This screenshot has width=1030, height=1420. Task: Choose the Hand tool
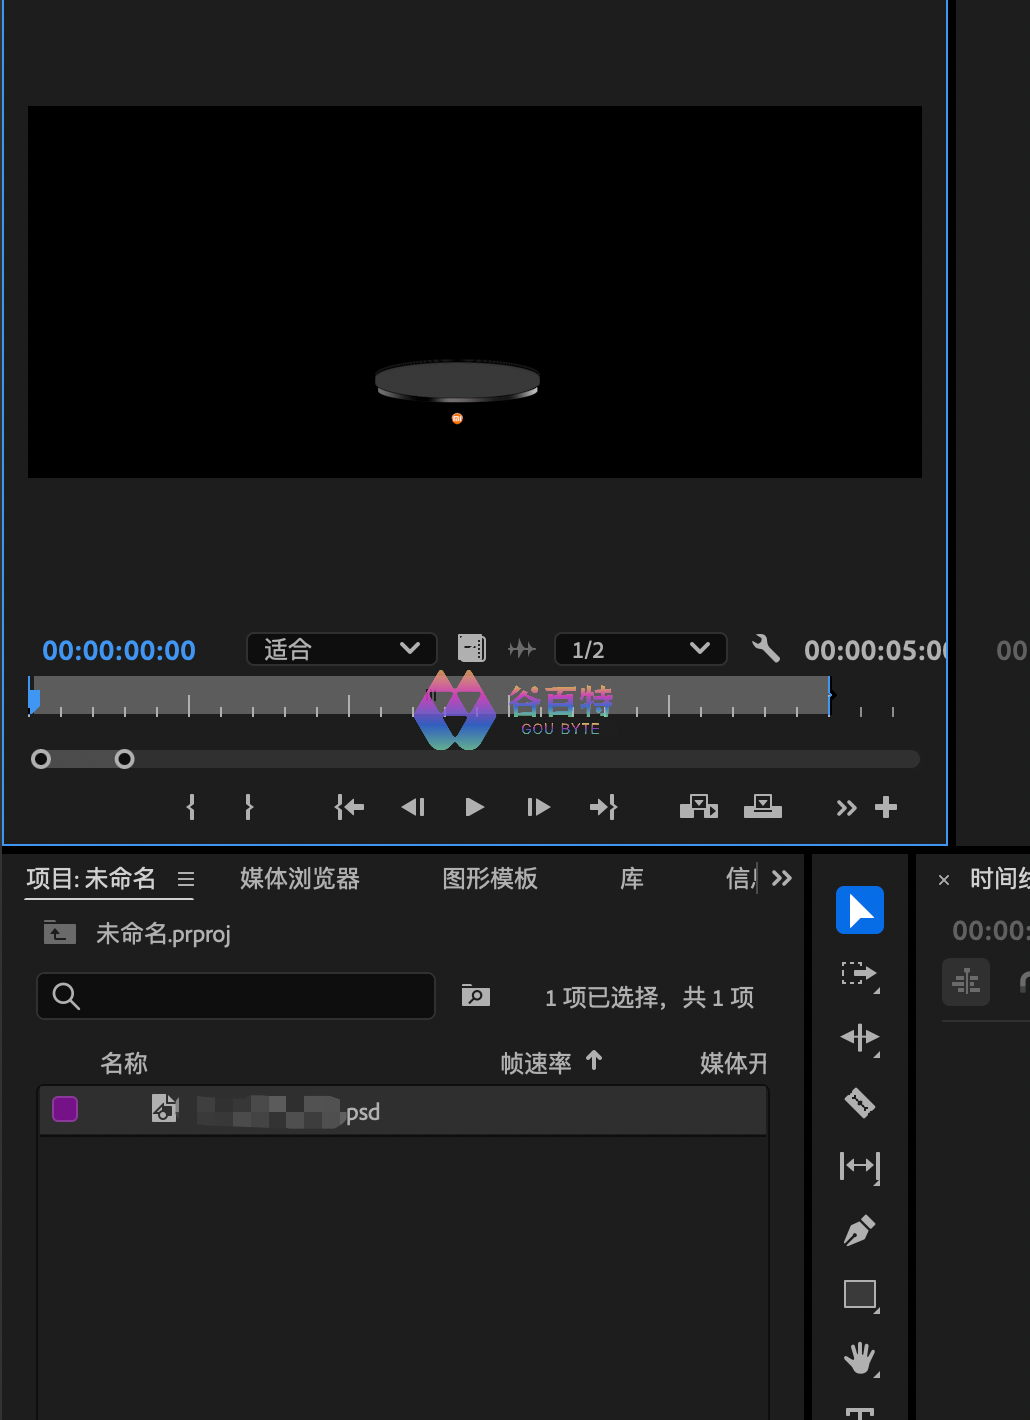point(859,1358)
